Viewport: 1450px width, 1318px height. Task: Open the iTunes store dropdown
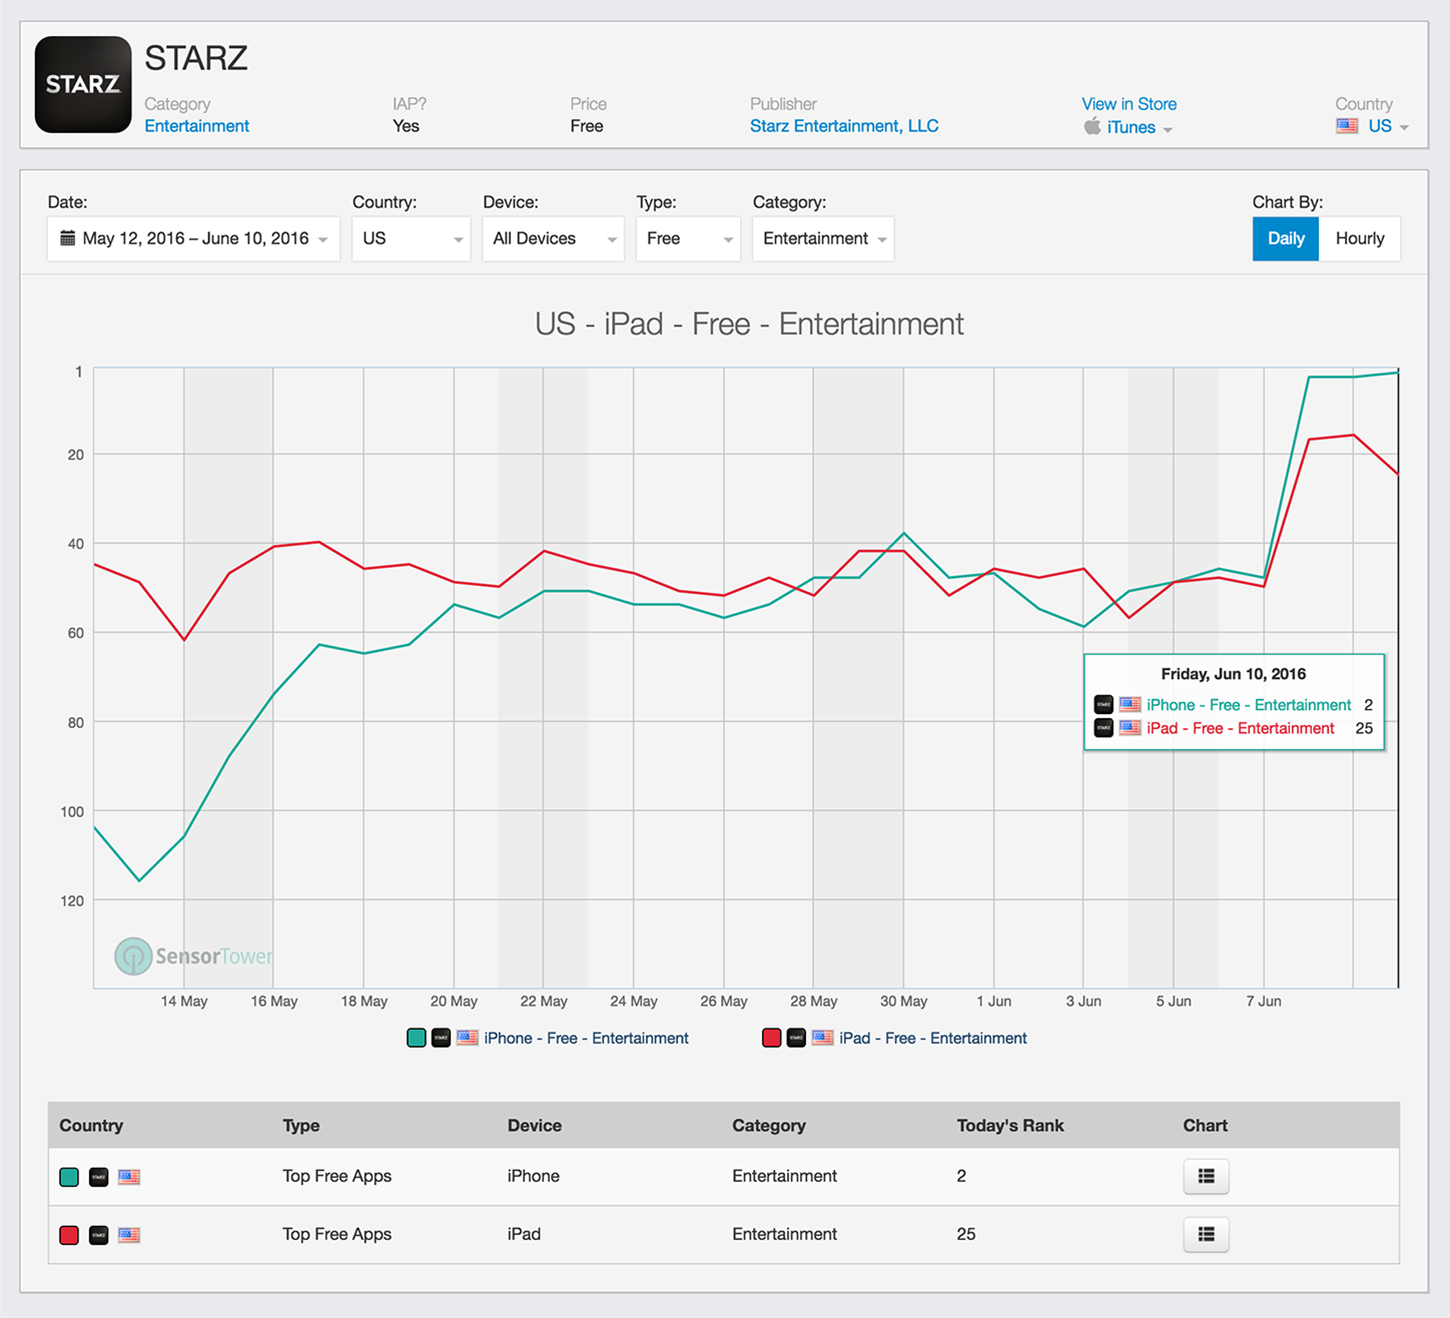pos(1139,128)
